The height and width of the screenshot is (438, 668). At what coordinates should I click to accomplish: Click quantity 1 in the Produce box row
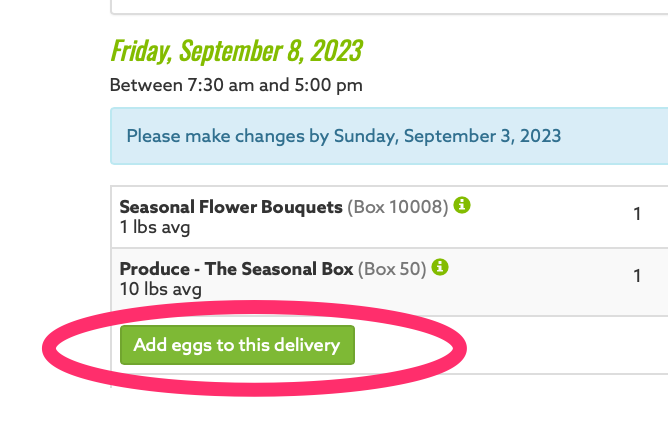(637, 276)
